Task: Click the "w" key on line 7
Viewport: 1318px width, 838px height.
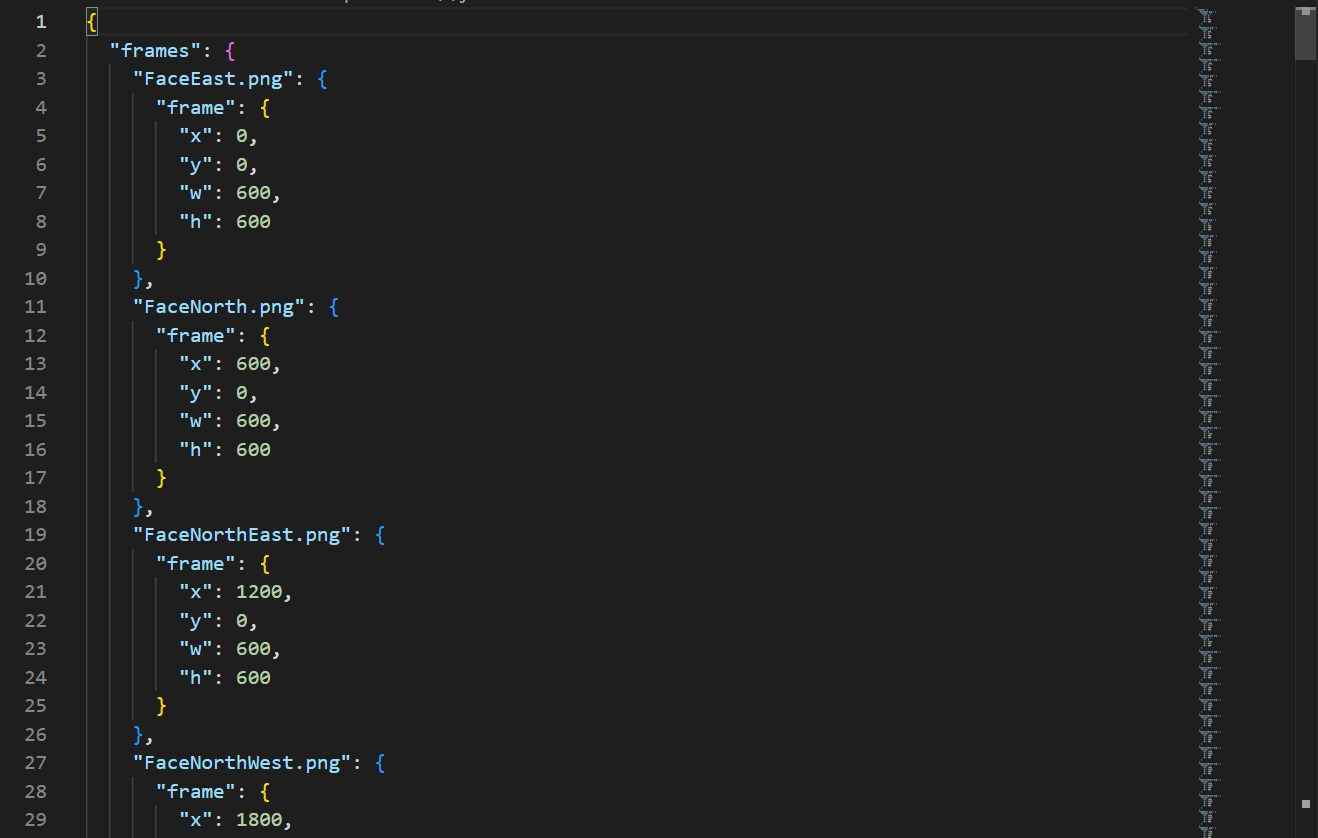Action: (196, 193)
